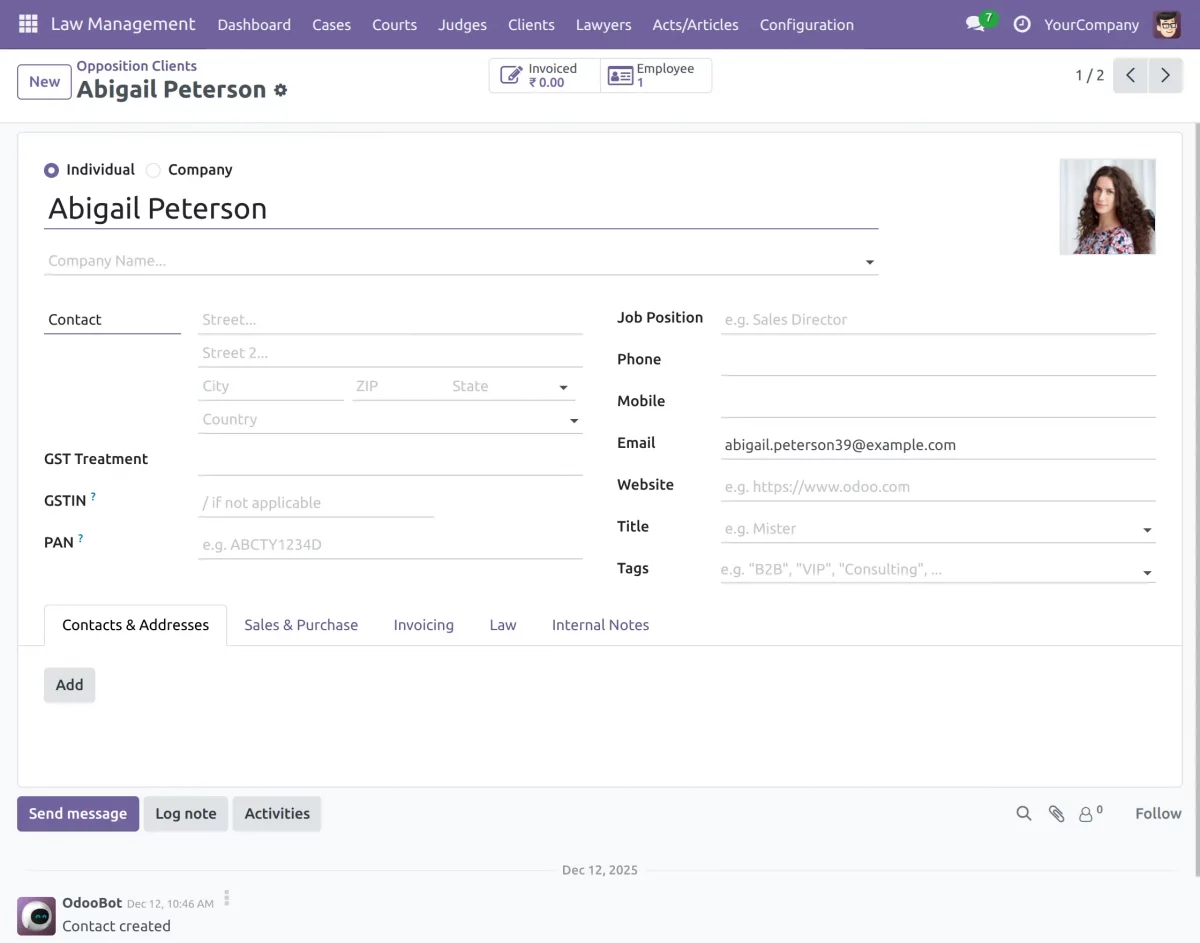
Task: Open the Discuss messages icon
Action: click(x=973, y=24)
